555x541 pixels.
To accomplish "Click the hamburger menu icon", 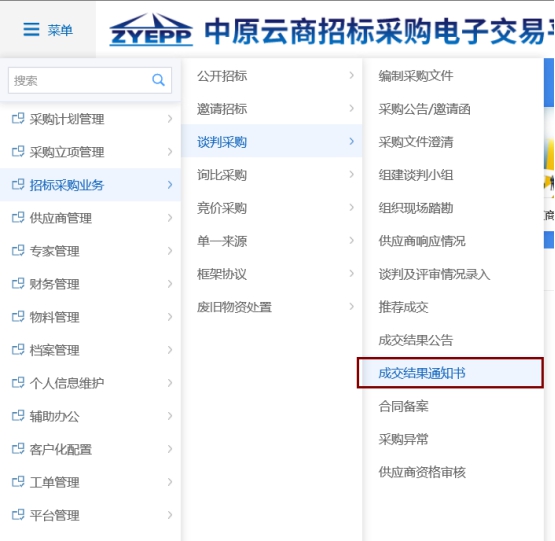I will 31,30.
